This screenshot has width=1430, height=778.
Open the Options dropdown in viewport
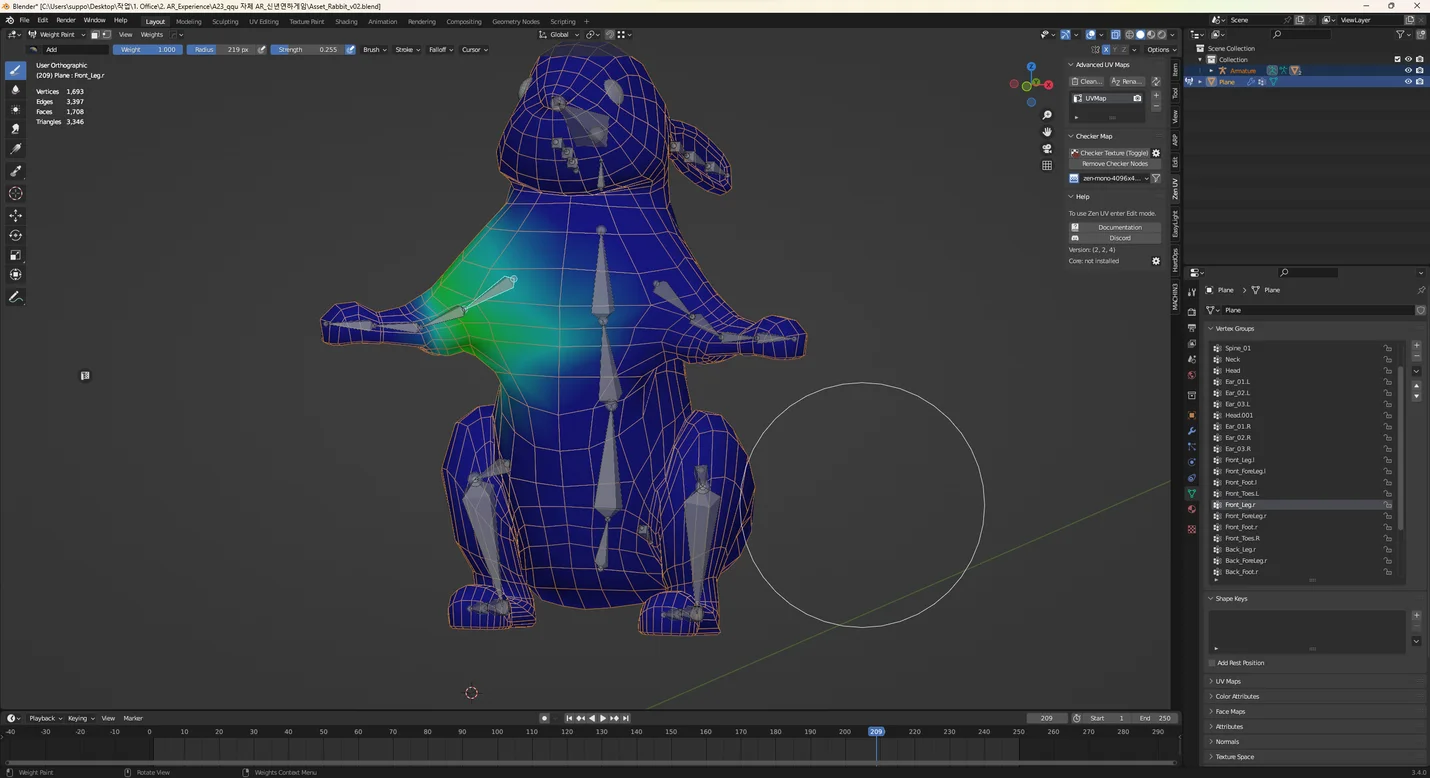[1160, 49]
